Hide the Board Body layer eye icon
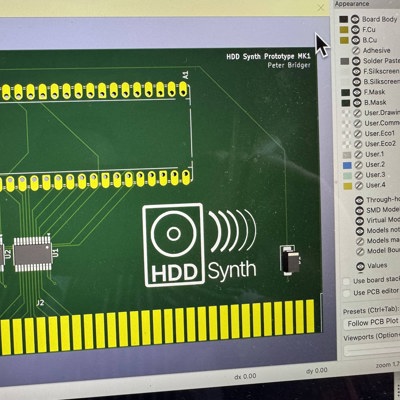The height and width of the screenshot is (400, 400). [355, 19]
